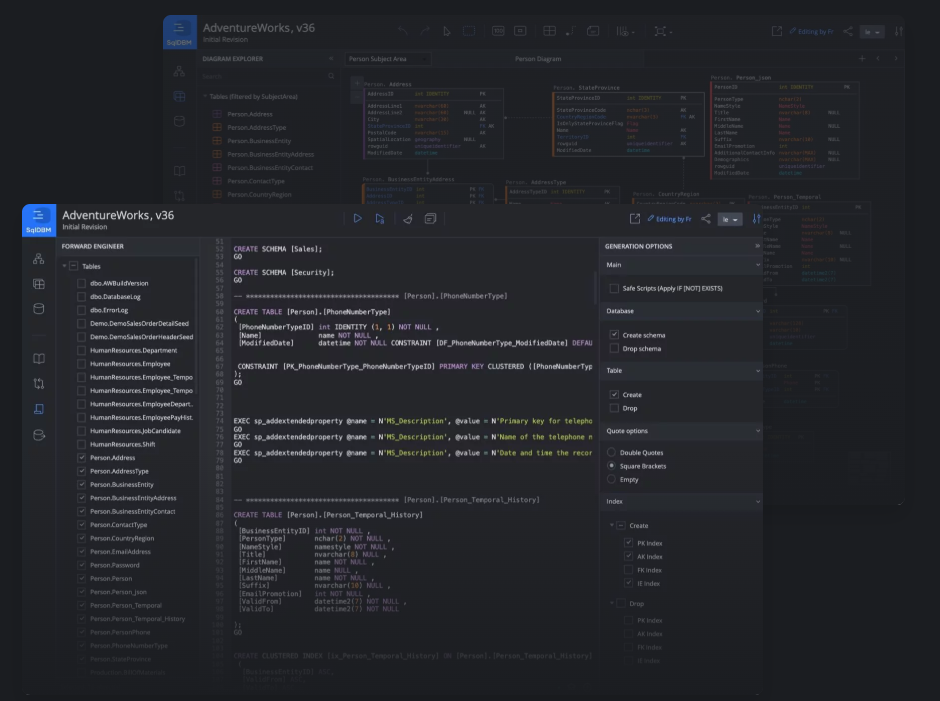Screen dimensions: 940x701
Task: Click the share icon in top bar
Action: [705, 219]
